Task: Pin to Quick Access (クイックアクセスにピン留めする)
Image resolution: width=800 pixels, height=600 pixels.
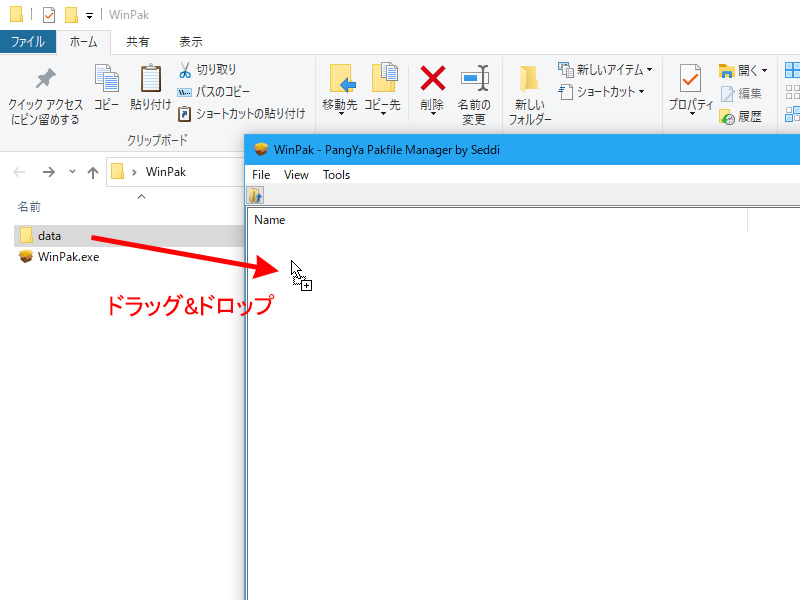Action: pyautogui.click(x=45, y=96)
